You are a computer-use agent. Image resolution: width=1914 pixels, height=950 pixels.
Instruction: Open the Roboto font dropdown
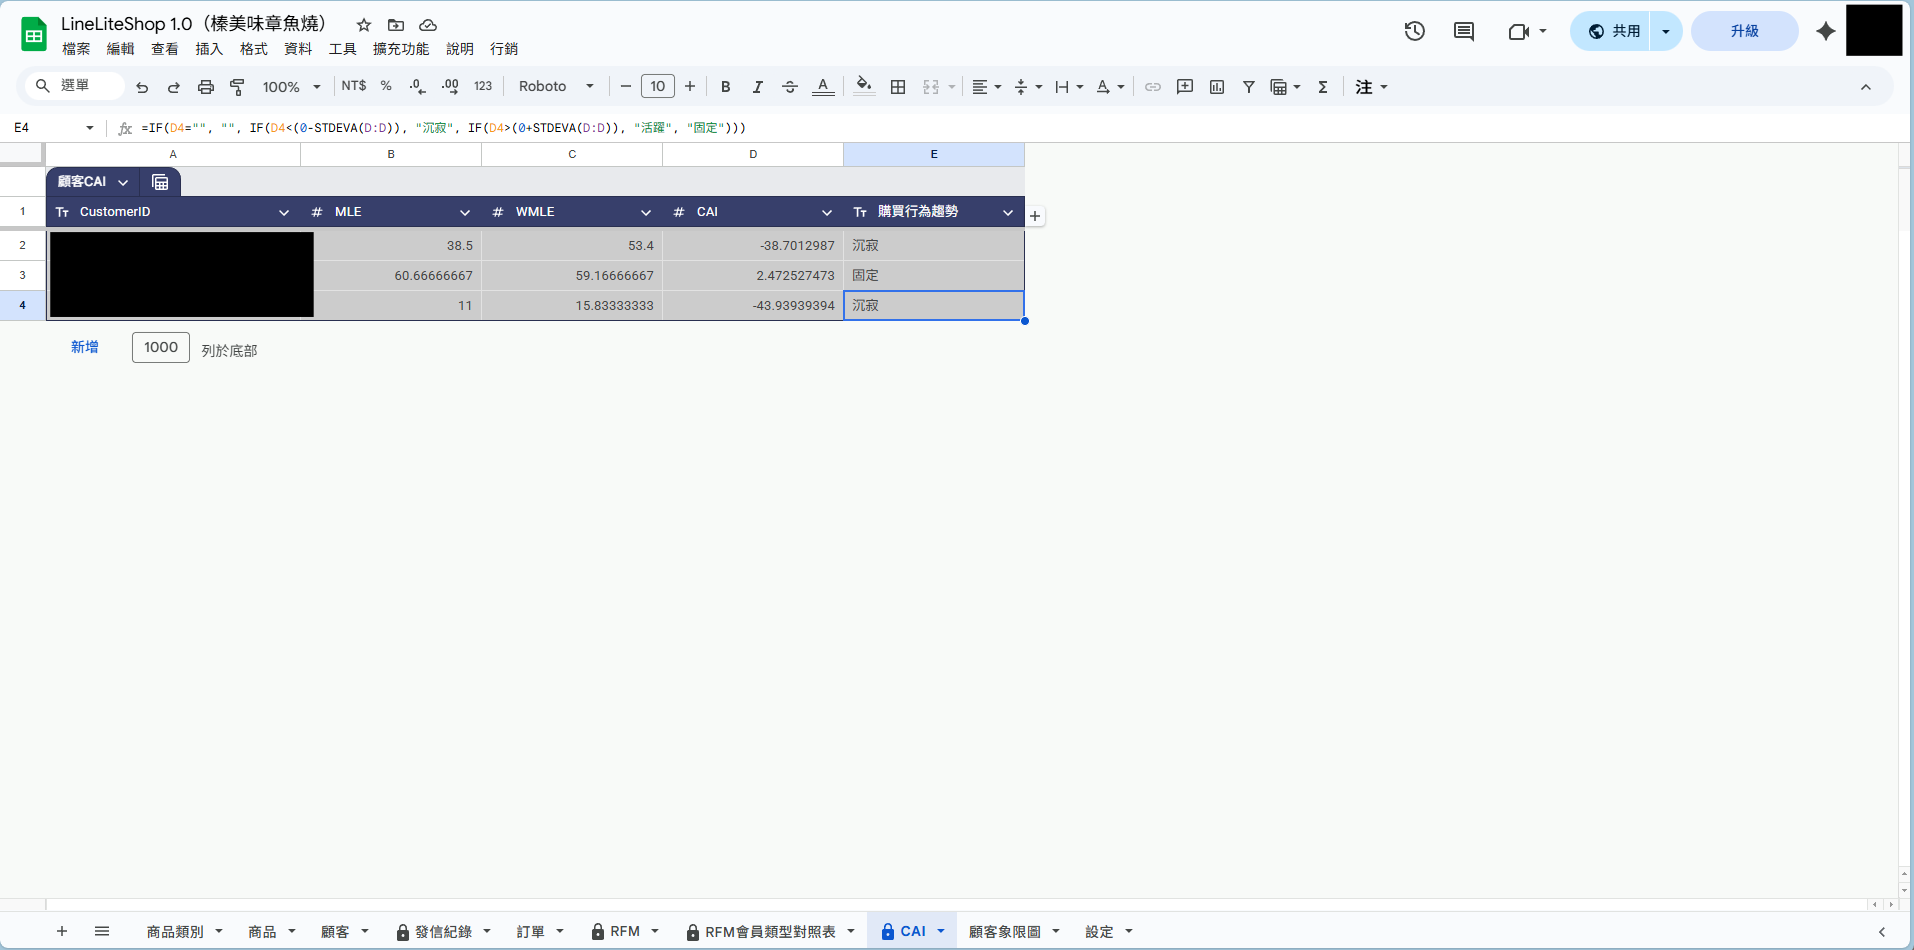click(556, 87)
